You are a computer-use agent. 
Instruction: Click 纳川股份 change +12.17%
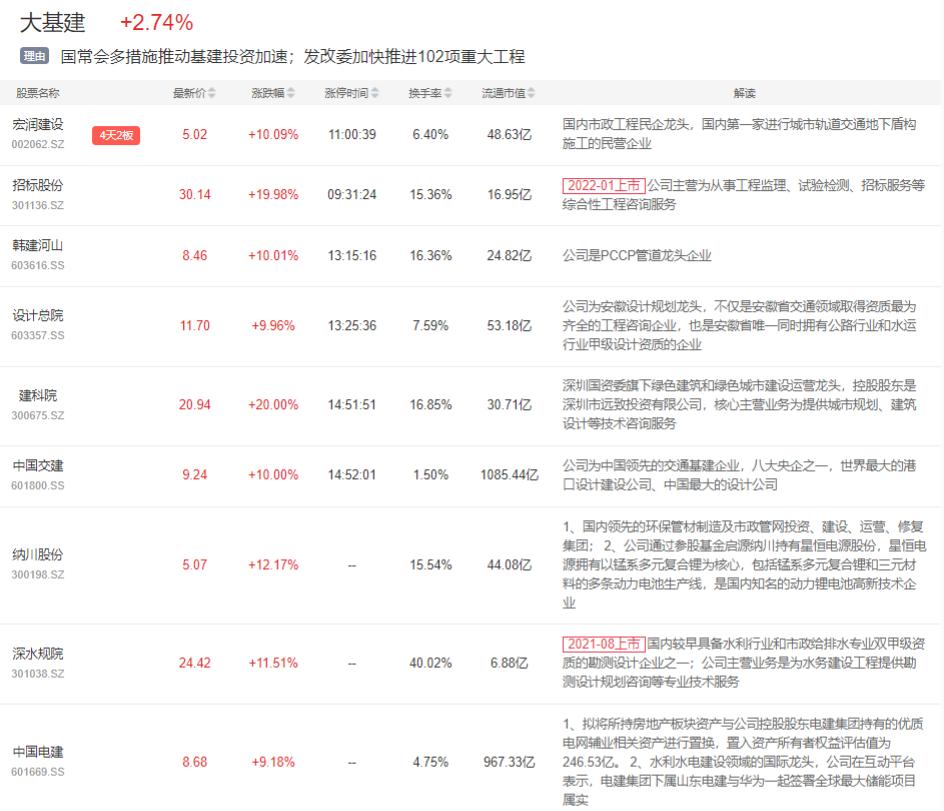[x=273, y=565]
